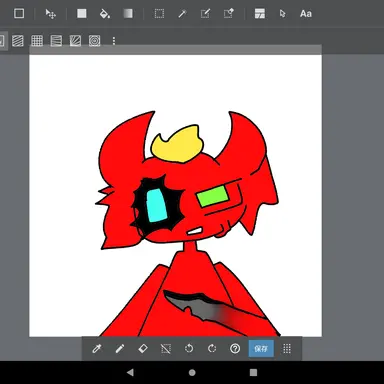This screenshot has width=384, height=384.
Task: Redo the last undone stroke
Action: tap(212, 349)
